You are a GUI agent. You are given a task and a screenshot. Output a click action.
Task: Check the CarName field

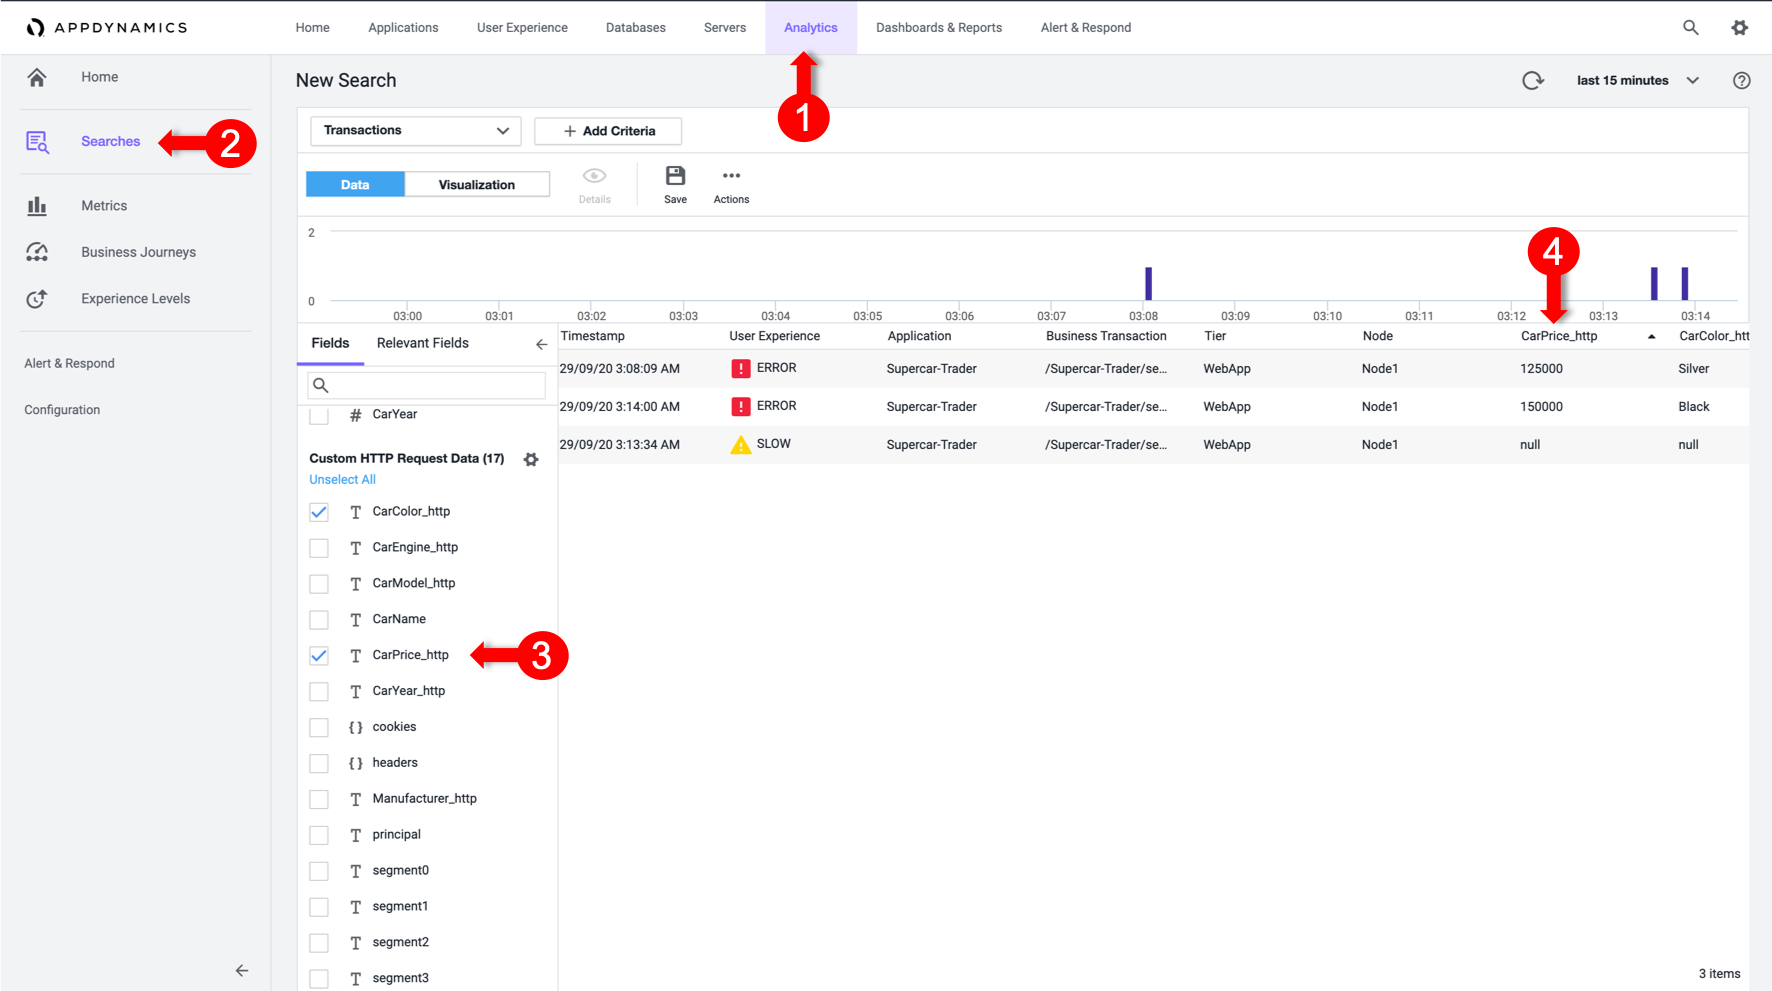click(319, 620)
